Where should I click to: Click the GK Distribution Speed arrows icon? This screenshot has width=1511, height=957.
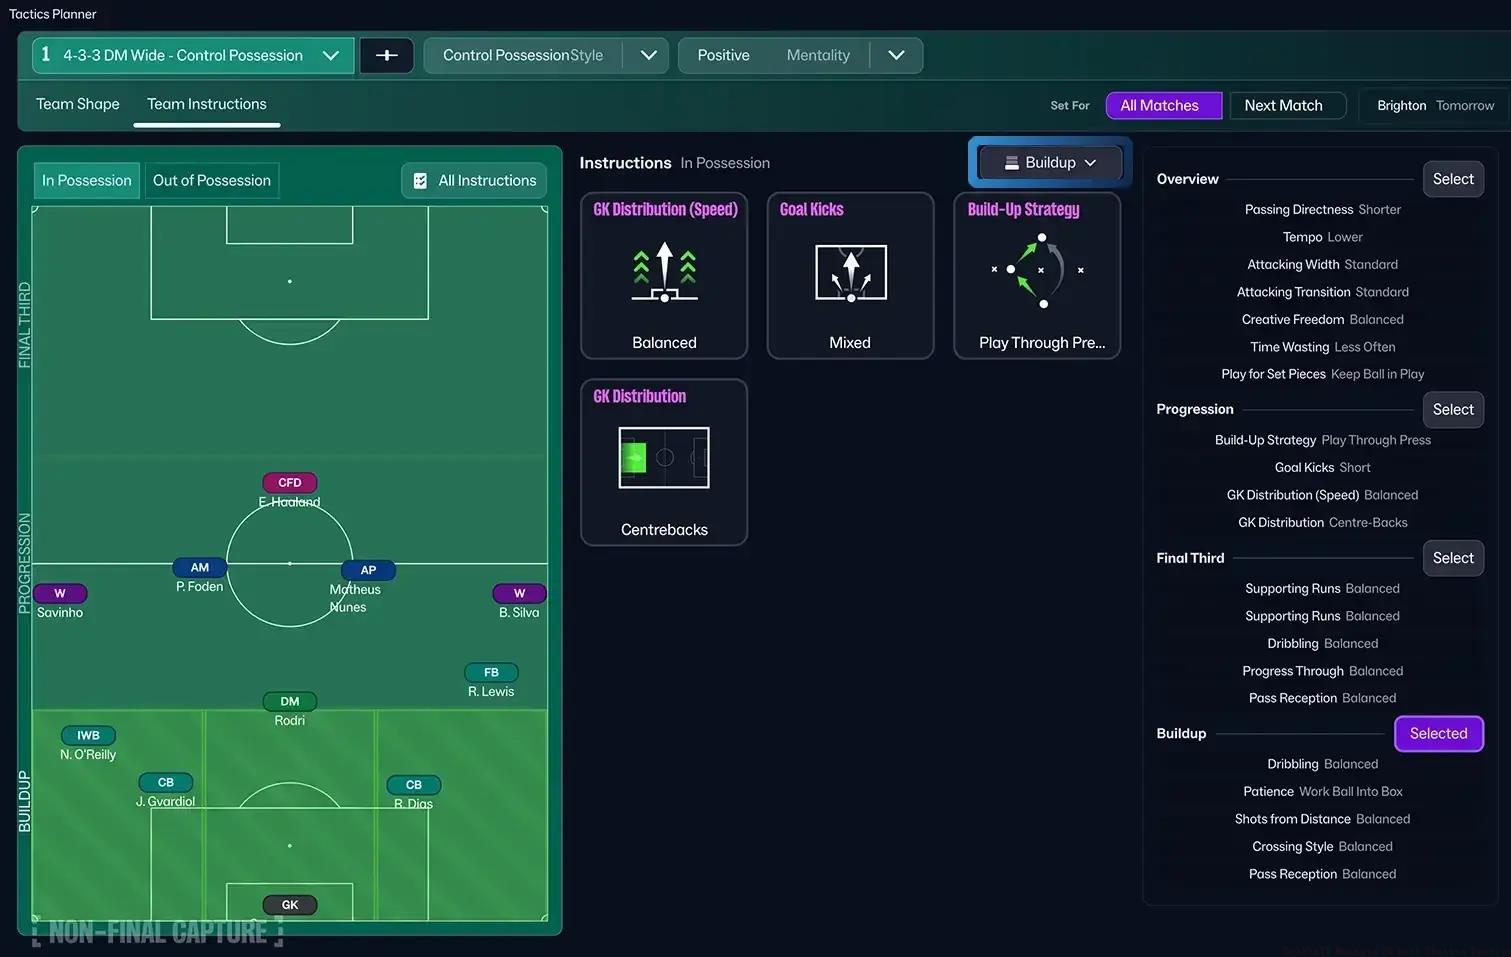click(x=664, y=272)
